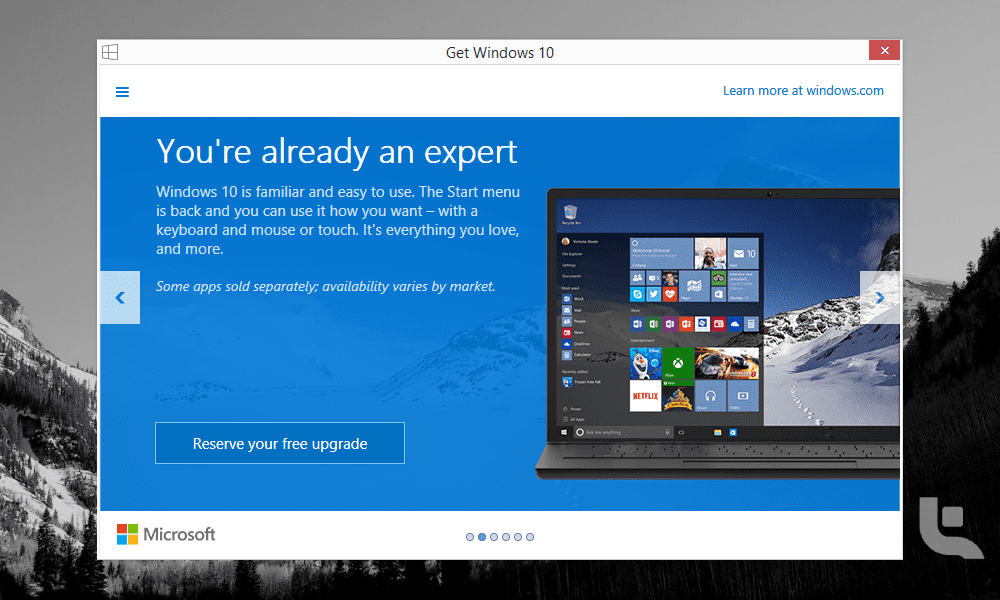Click the Microsoft logo at bottom left
This screenshot has width=1000, height=600.
coord(166,534)
